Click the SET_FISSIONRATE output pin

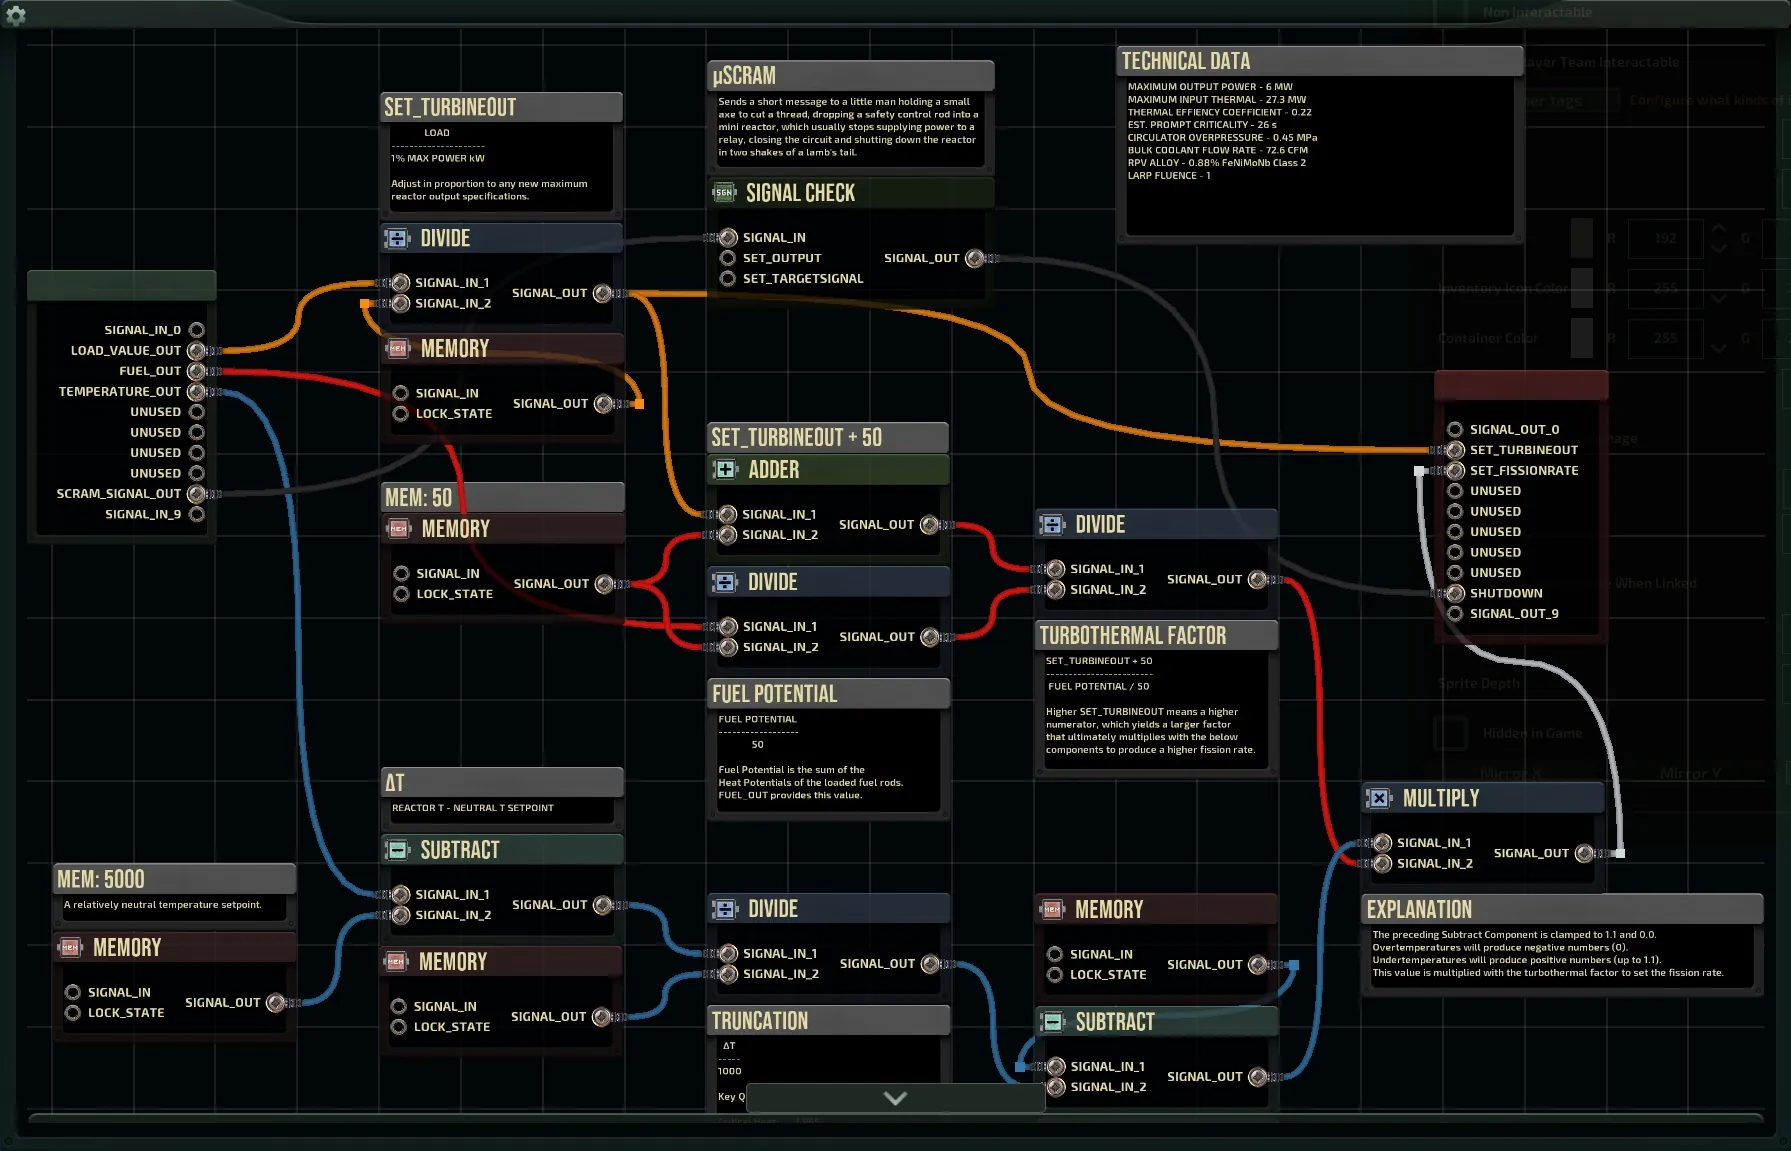tap(1455, 470)
